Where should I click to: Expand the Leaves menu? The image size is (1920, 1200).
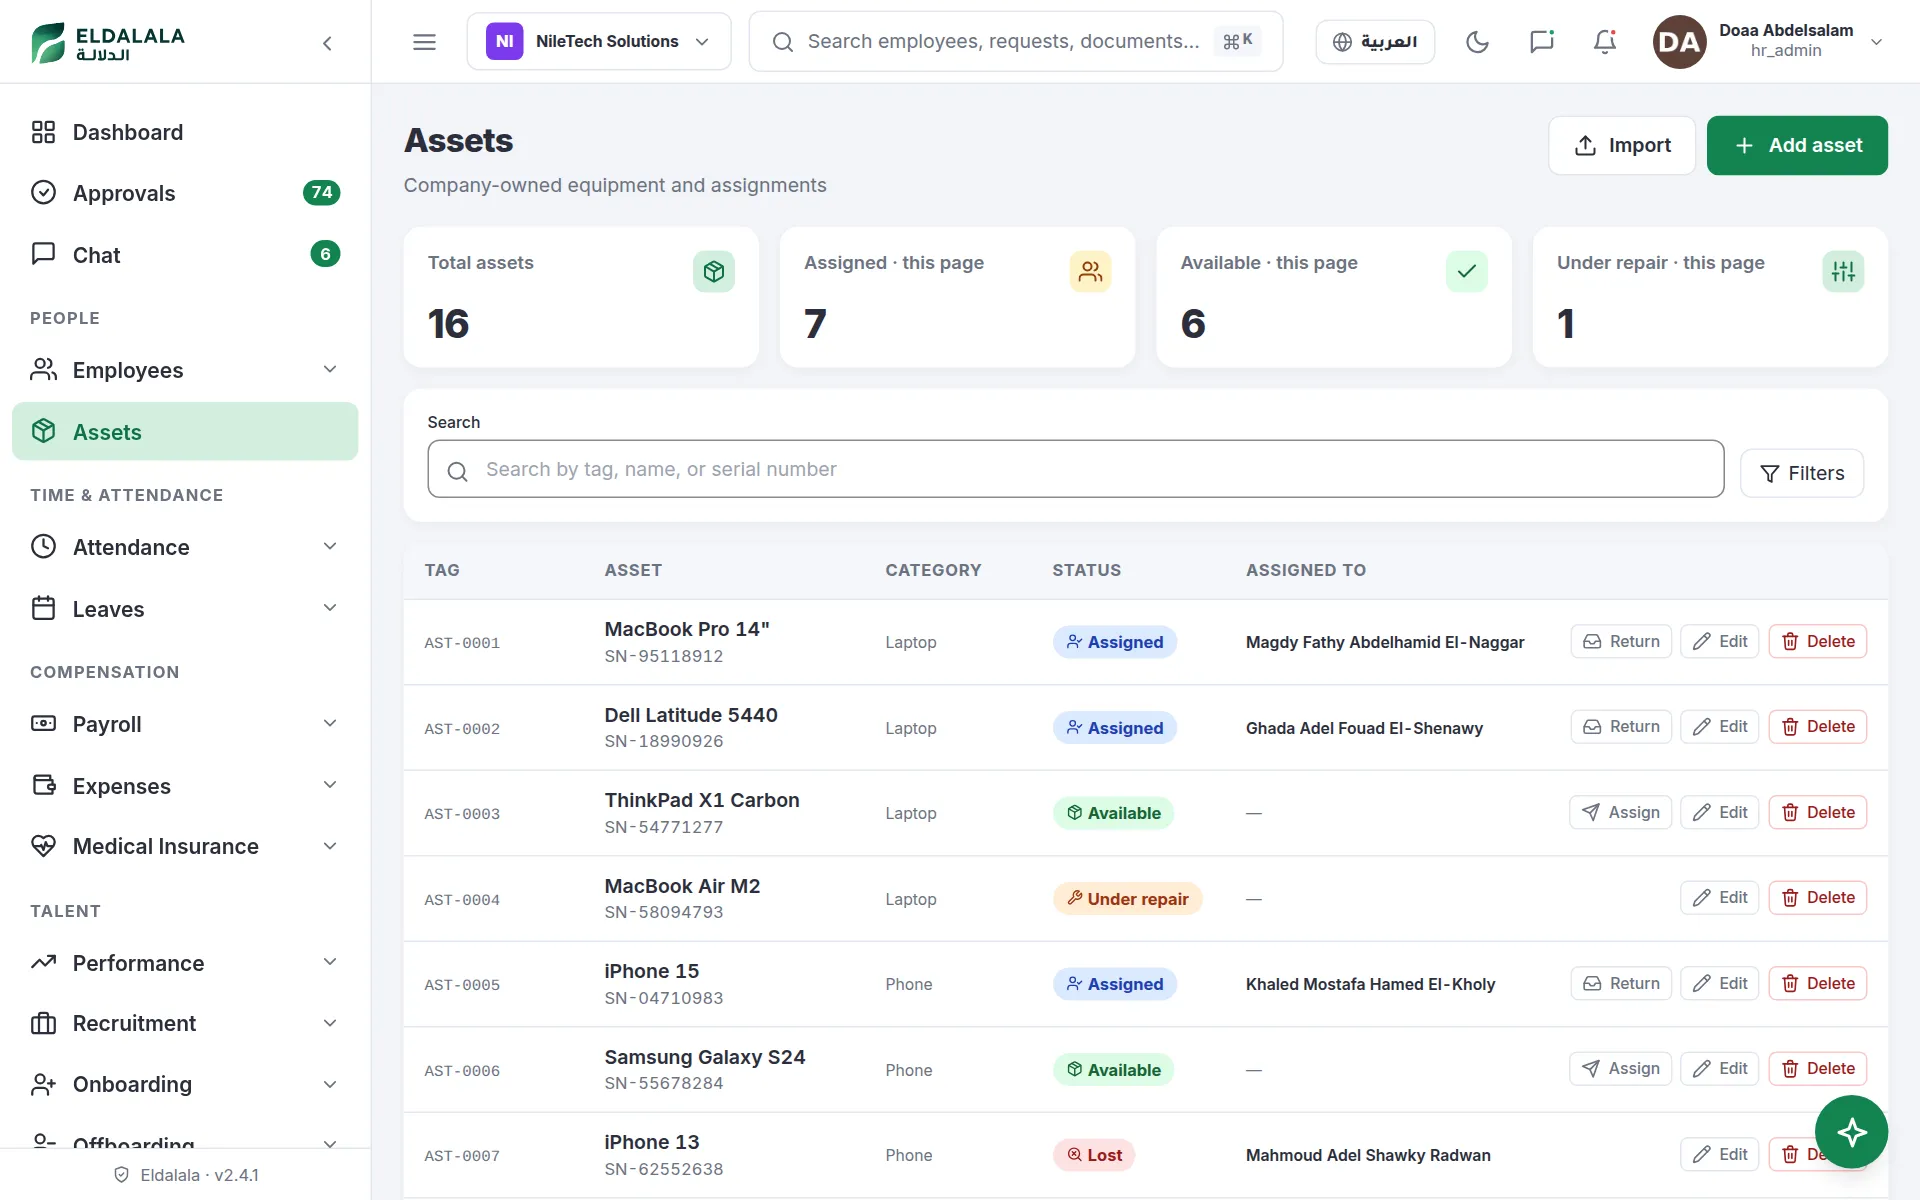coord(185,609)
